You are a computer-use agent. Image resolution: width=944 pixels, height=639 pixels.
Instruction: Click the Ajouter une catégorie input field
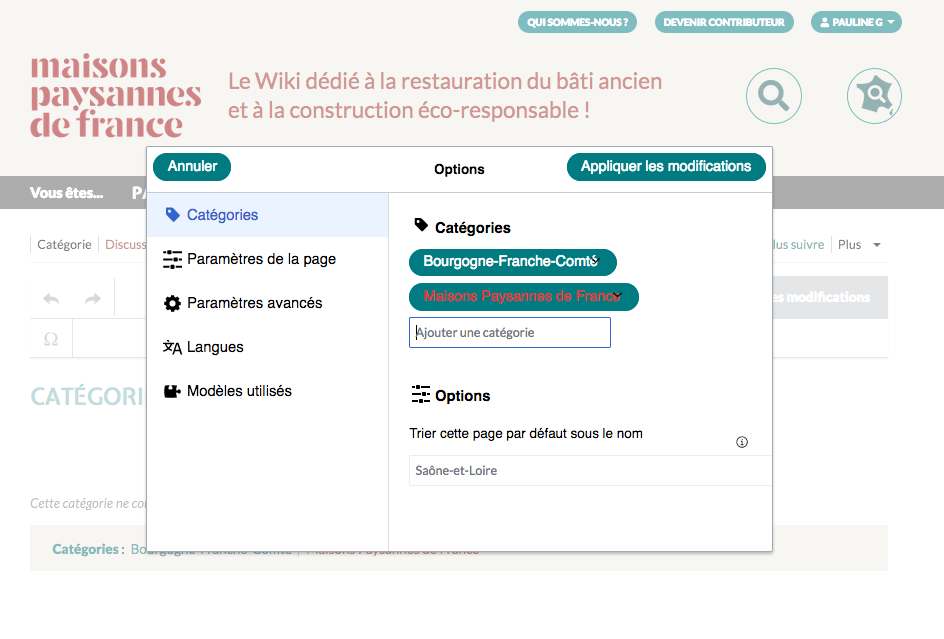pos(510,333)
